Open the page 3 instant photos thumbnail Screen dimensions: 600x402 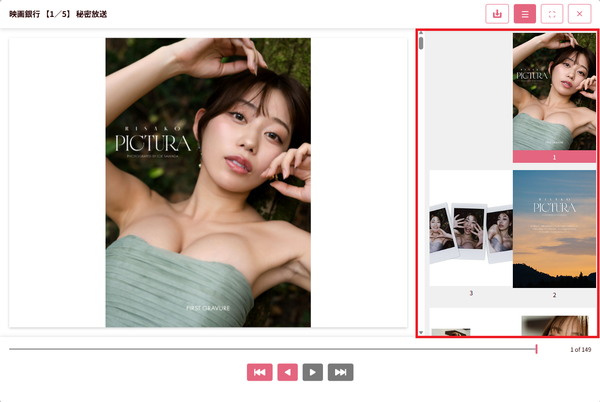click(x=471, y=228)
